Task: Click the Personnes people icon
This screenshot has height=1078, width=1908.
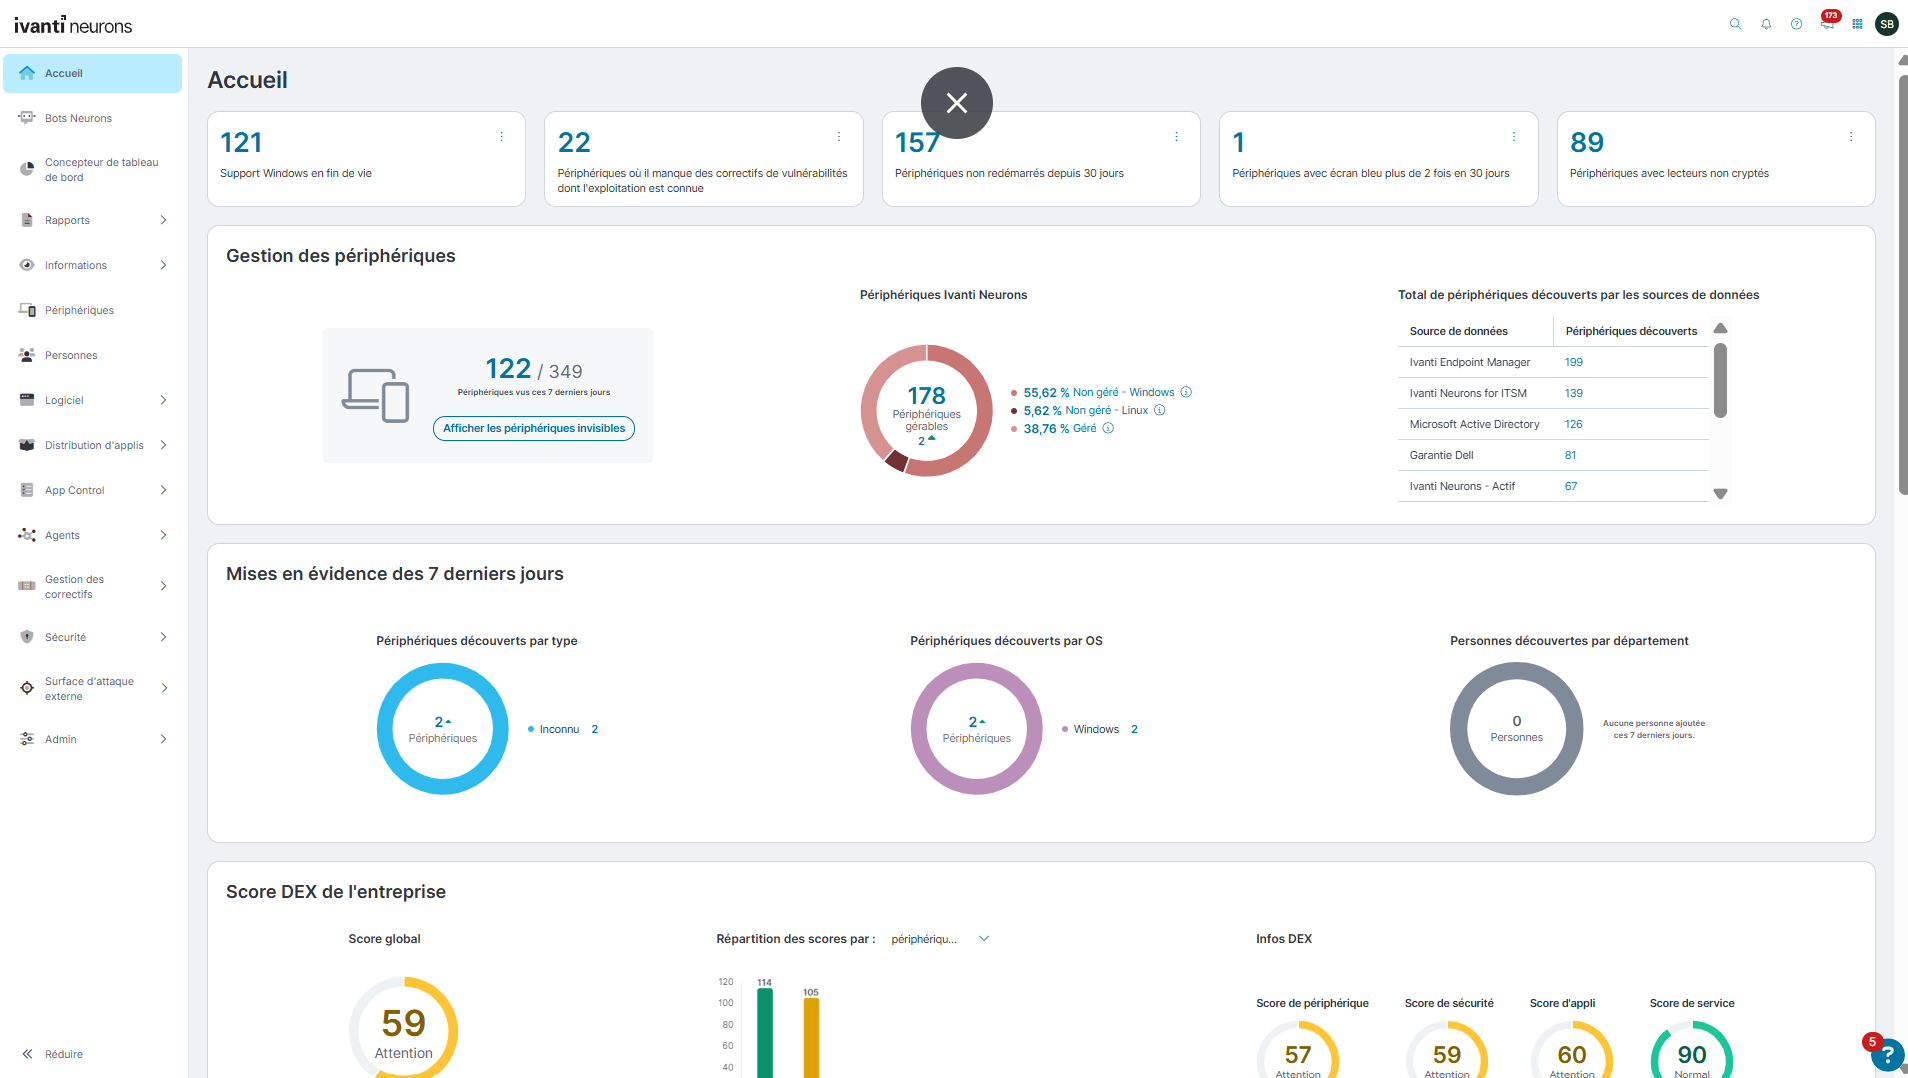Action: [x=27, y=355]
